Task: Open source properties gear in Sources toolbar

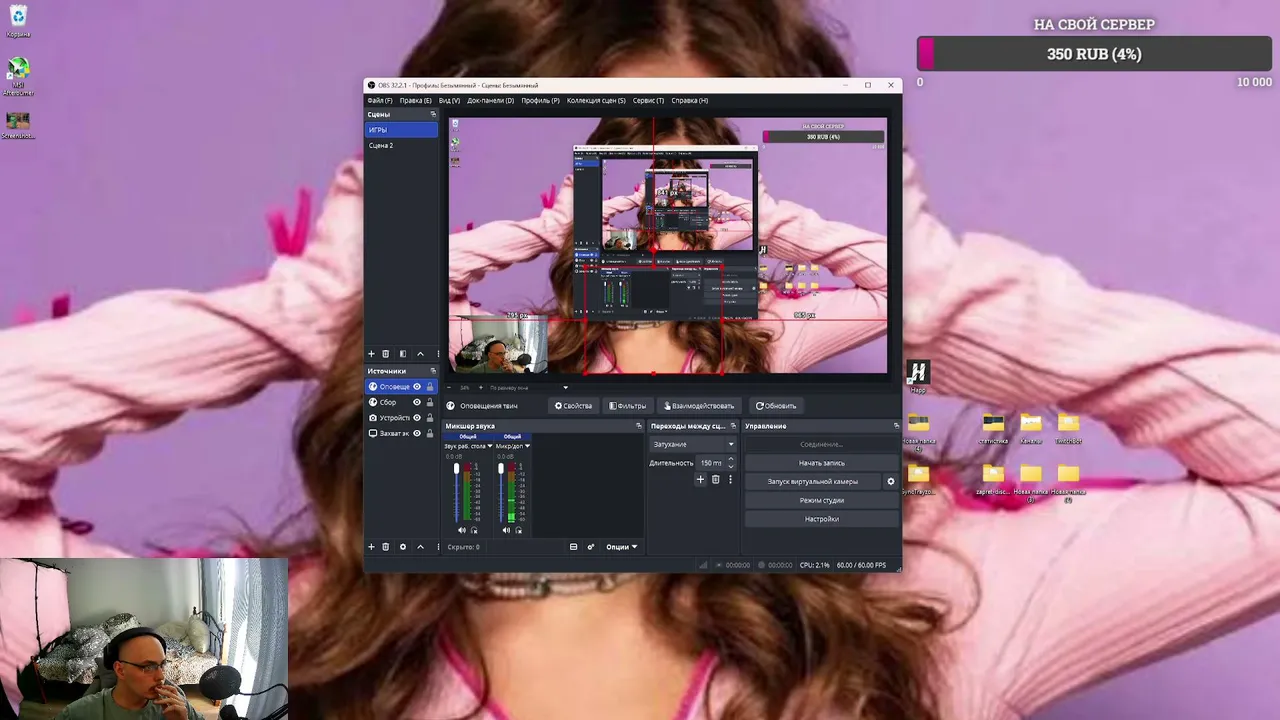Action: coord(403,547)
